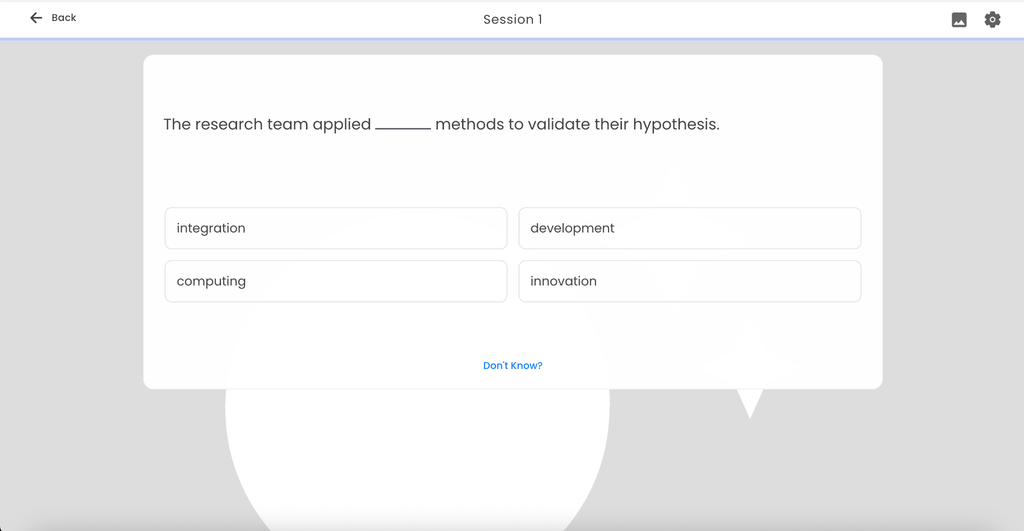Image resolution: width=1024 pixels, height=531 pixels.
Task: Click the word 'innovation' inside its option box
Action: (x=564, y=281)
